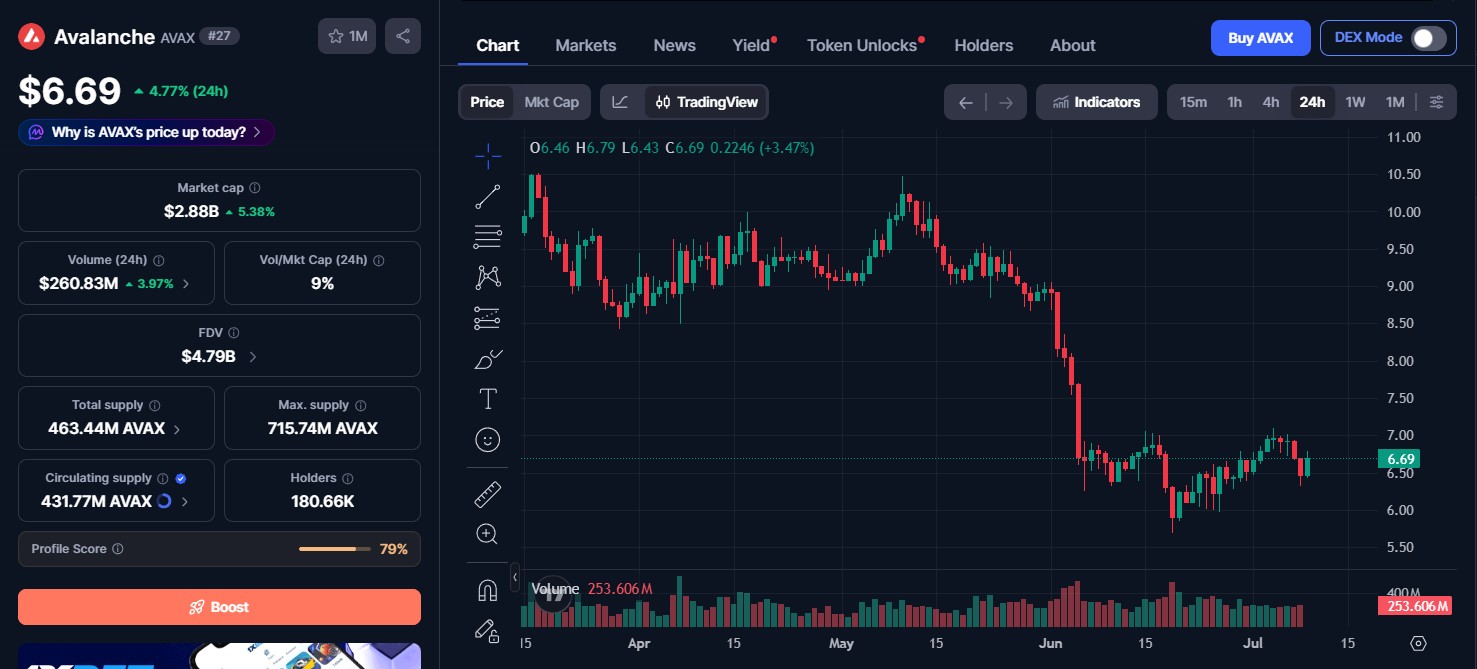This screenshot has height=669, width=1477.
Task: Expand Total supply details chevron
Action: coord(177,429)
